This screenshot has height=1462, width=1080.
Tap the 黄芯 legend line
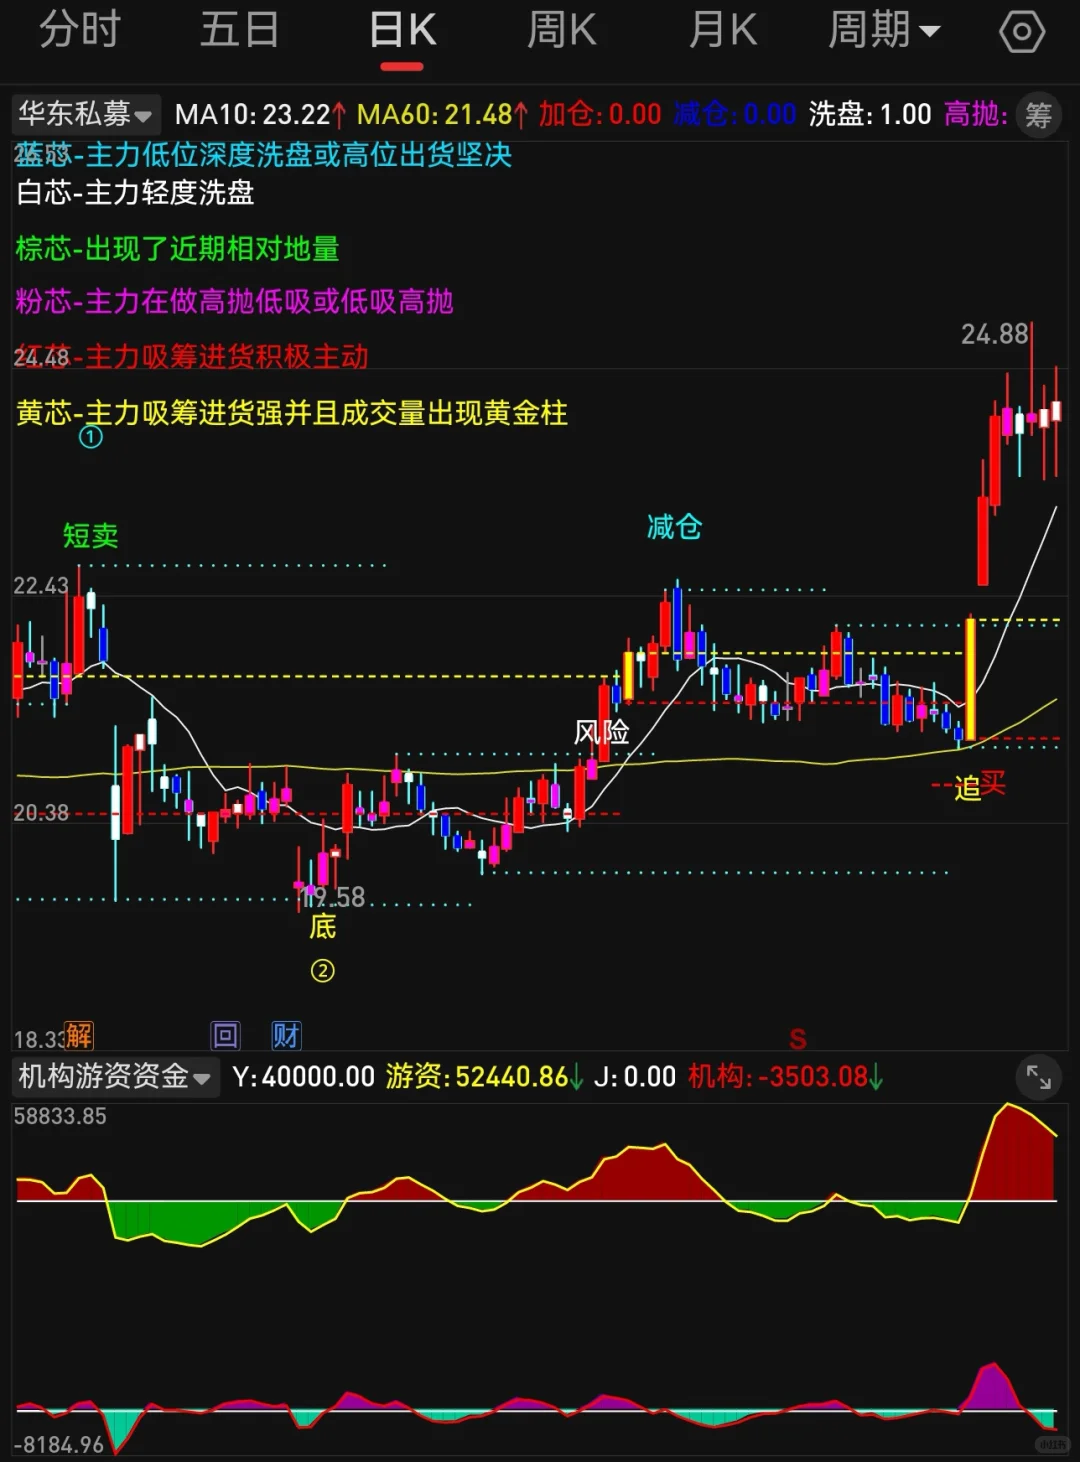[x=291, y=413]
